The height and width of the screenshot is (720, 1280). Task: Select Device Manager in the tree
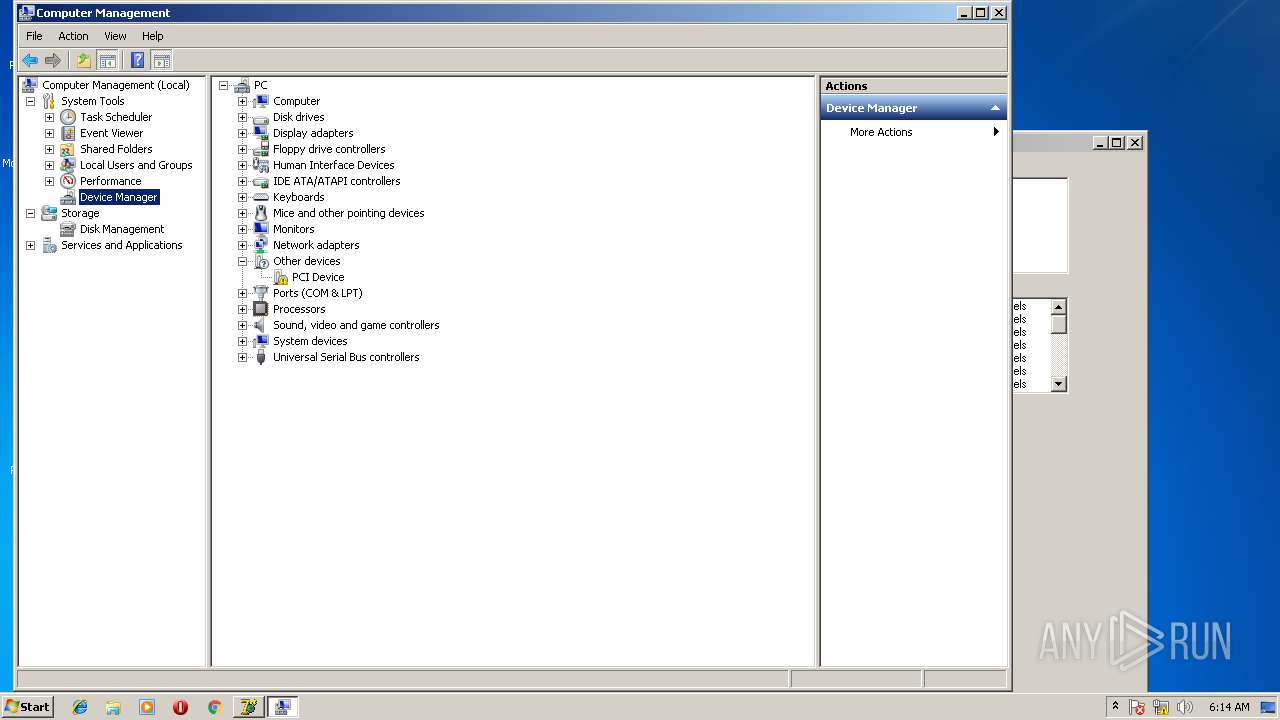click(118, 197)
